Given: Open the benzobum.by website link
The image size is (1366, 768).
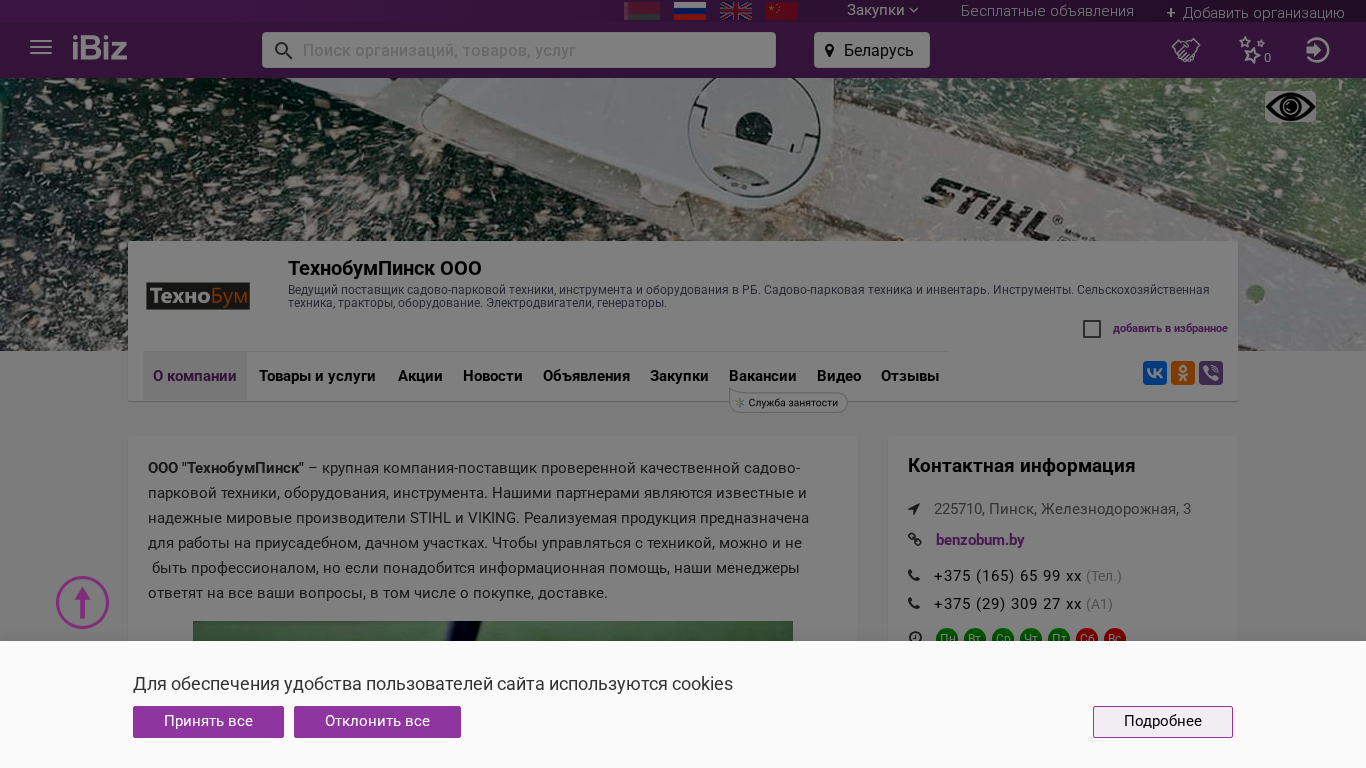Looking at the screenshot, I should [979, 540].
